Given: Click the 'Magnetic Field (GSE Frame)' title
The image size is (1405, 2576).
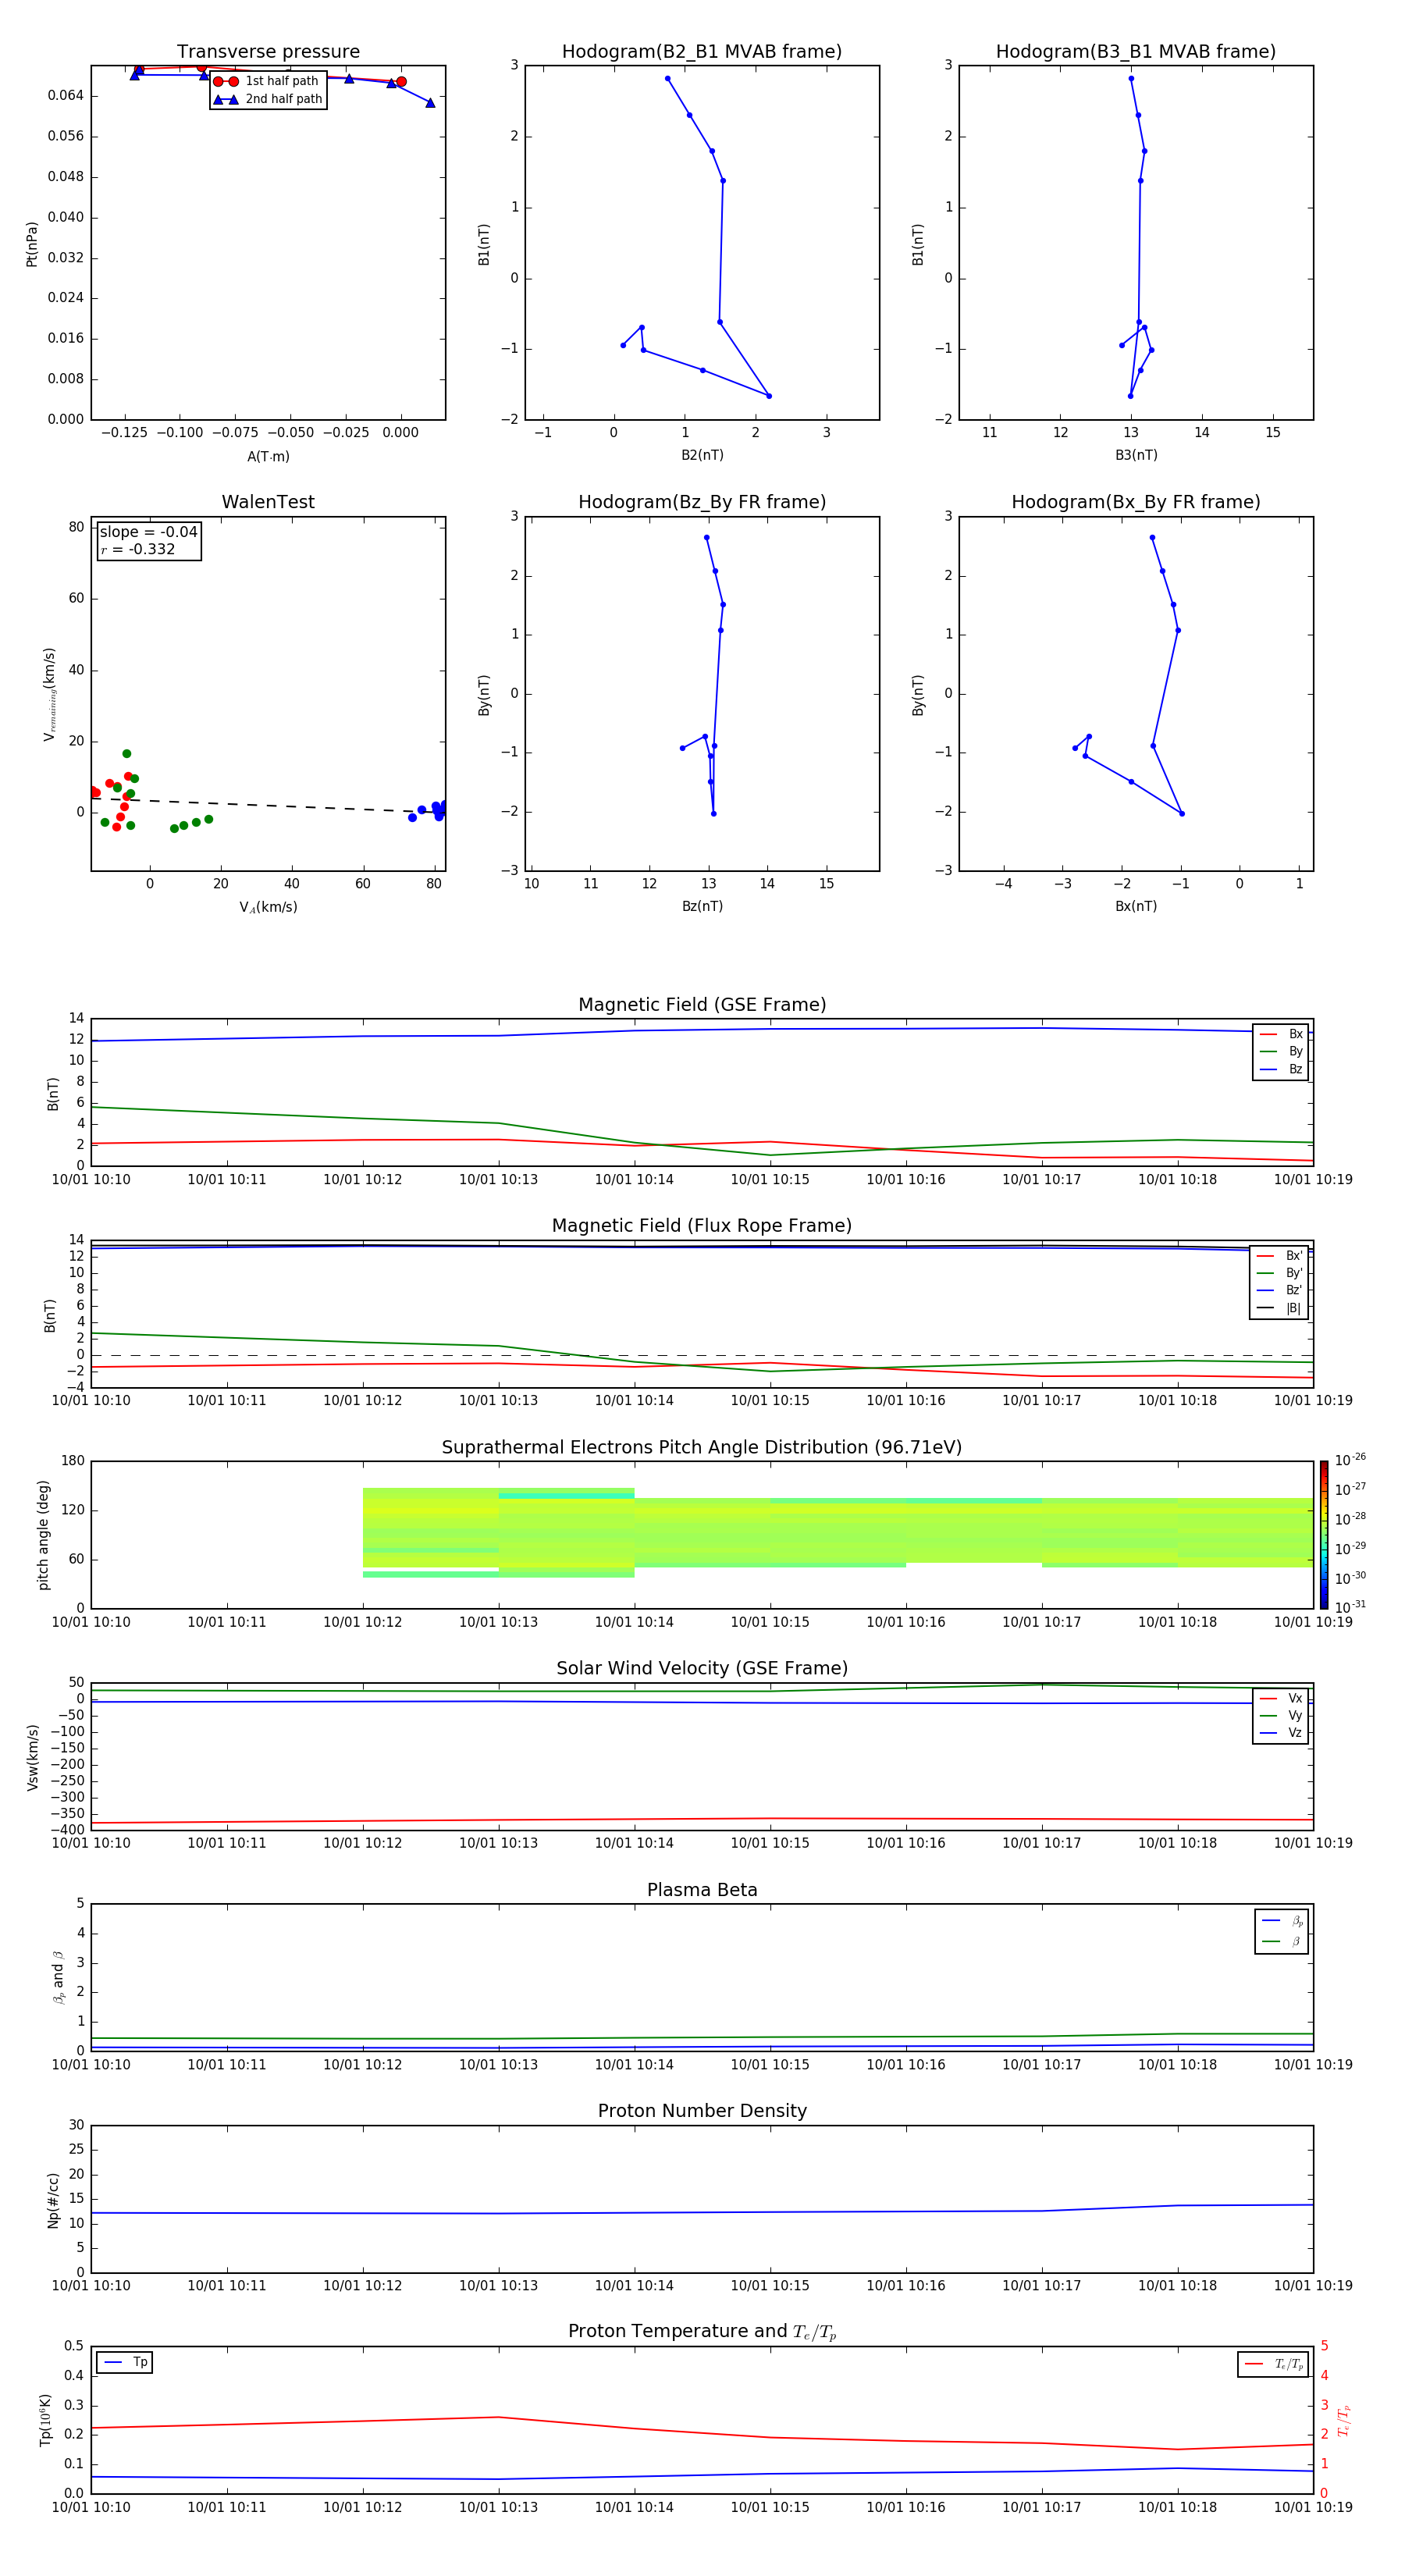Looking at the screenshot, I should [x=702, y=1005].
